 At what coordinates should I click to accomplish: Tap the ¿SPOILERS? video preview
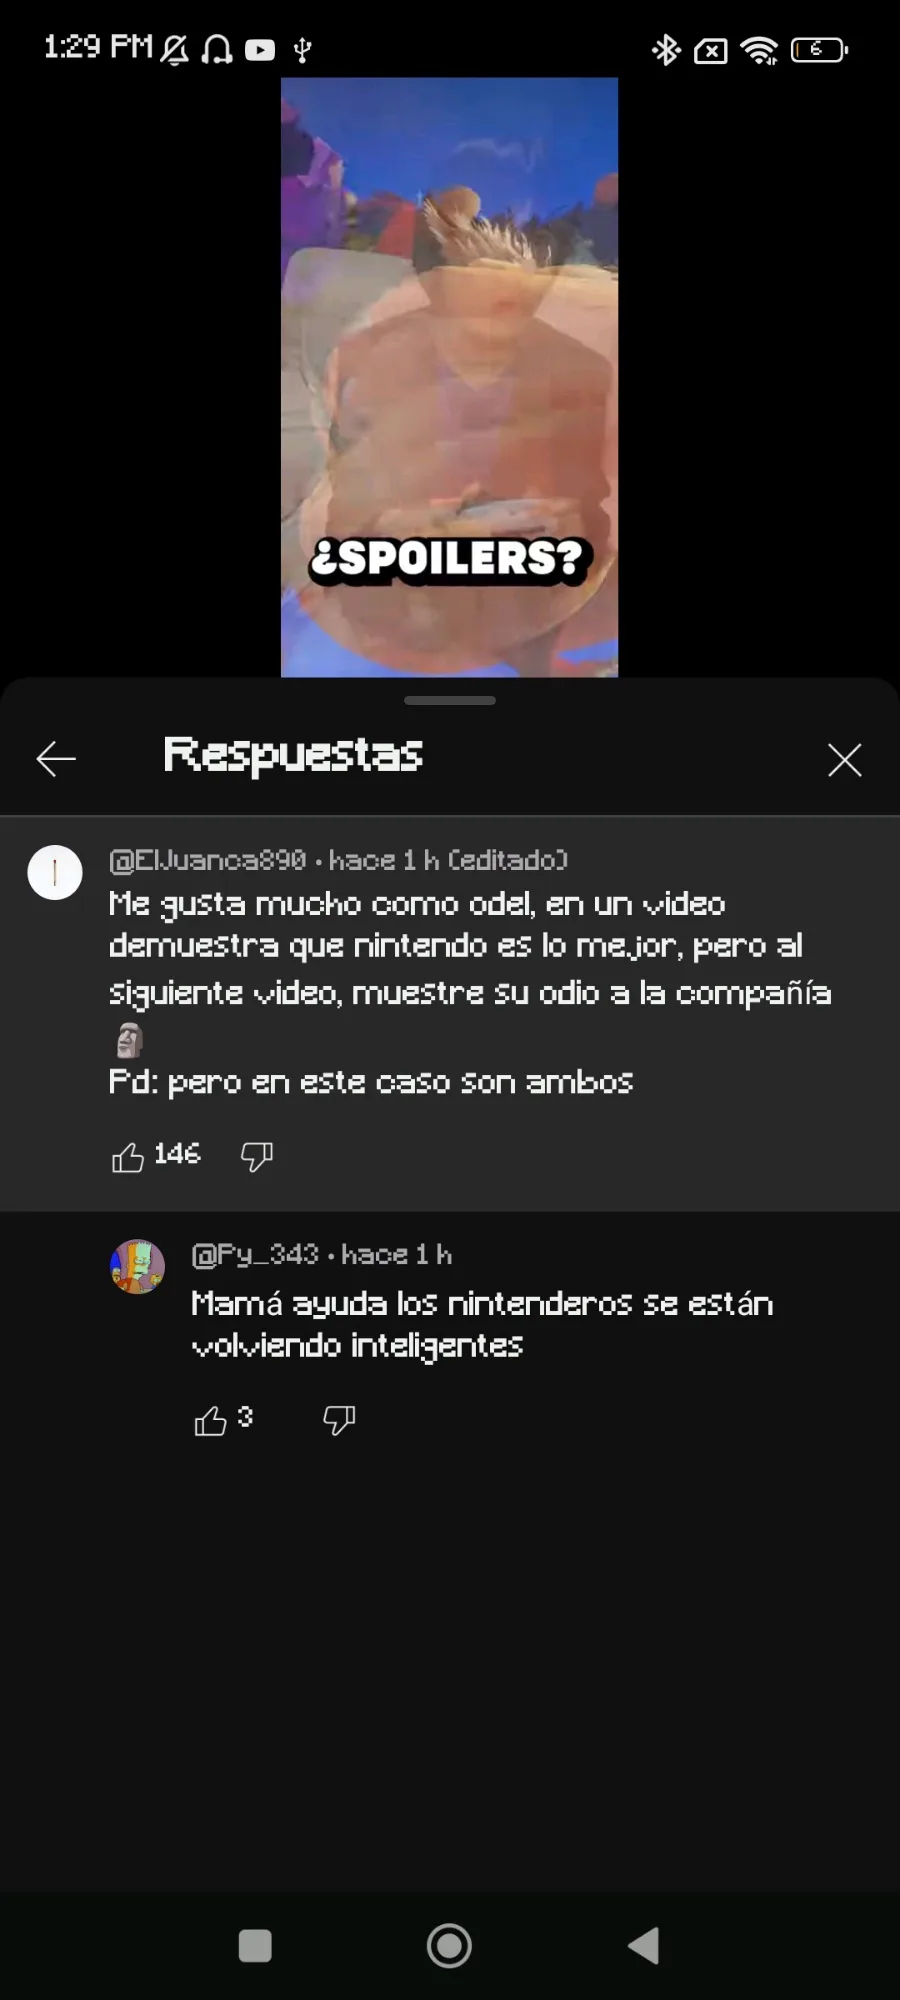coord(449,377)
